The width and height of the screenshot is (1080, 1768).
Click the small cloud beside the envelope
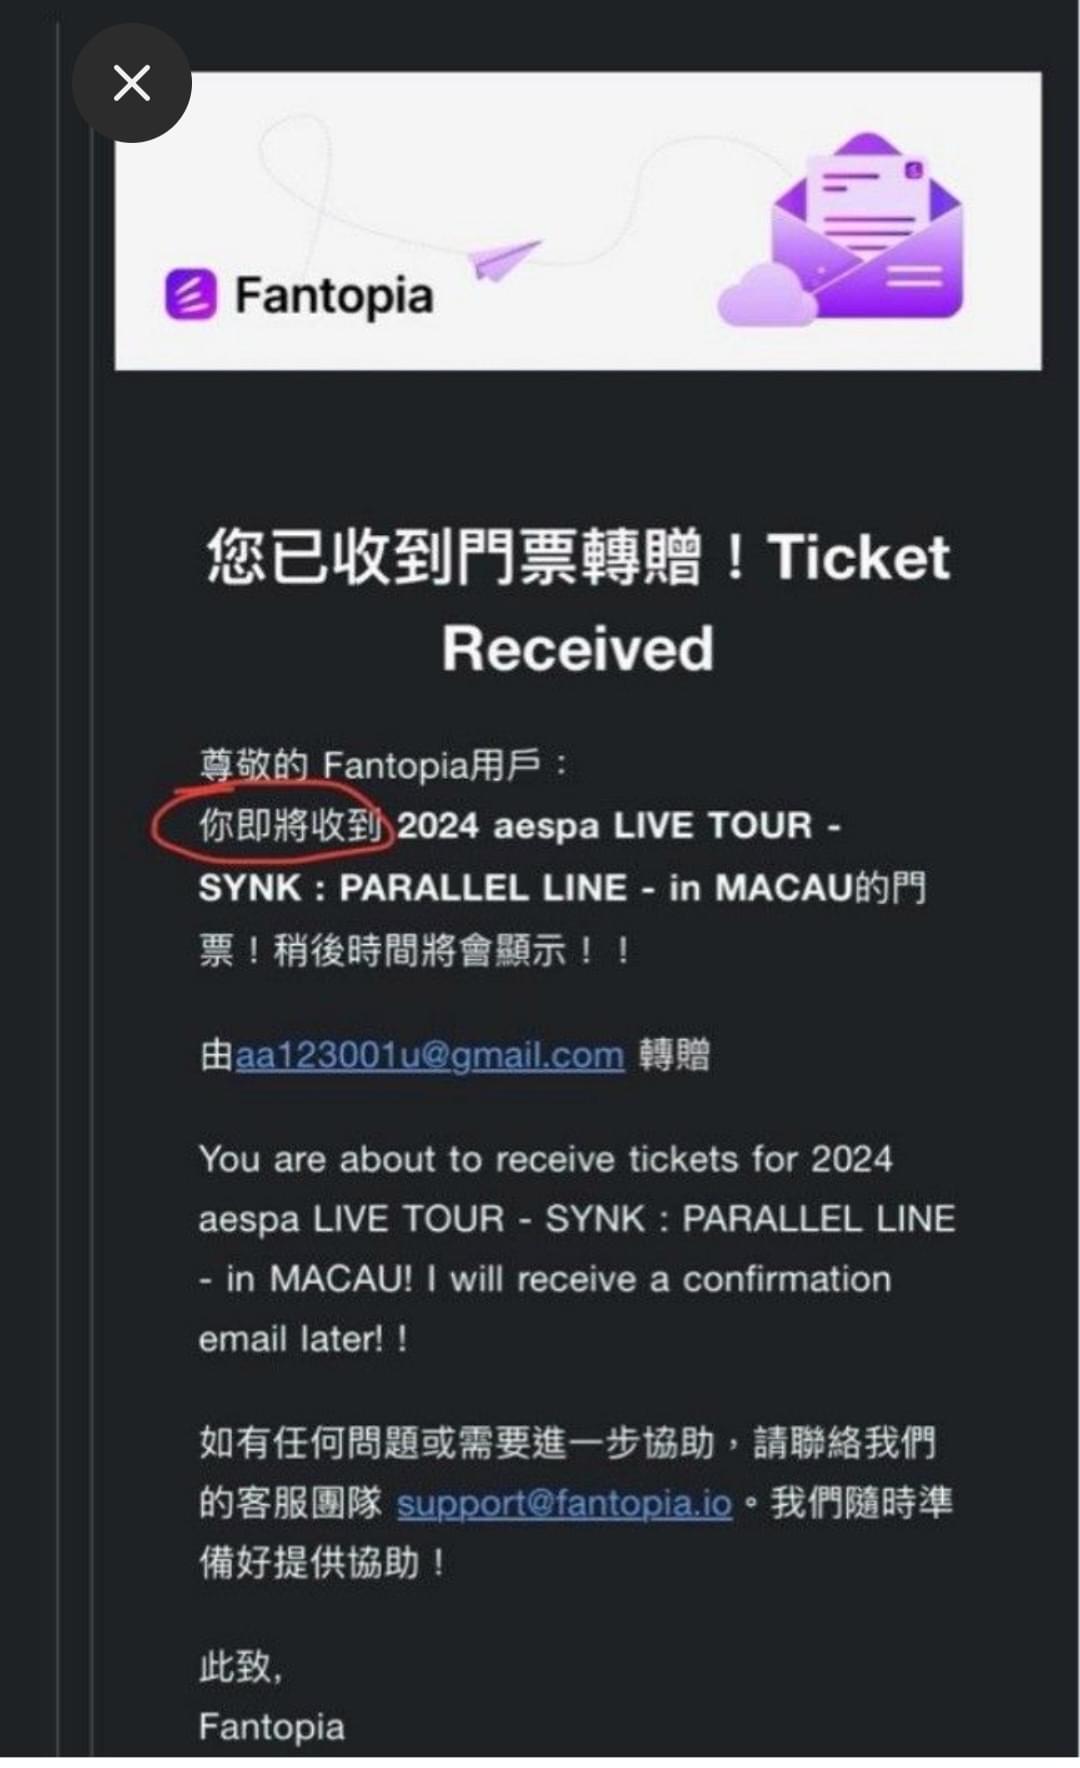(766, 297)
